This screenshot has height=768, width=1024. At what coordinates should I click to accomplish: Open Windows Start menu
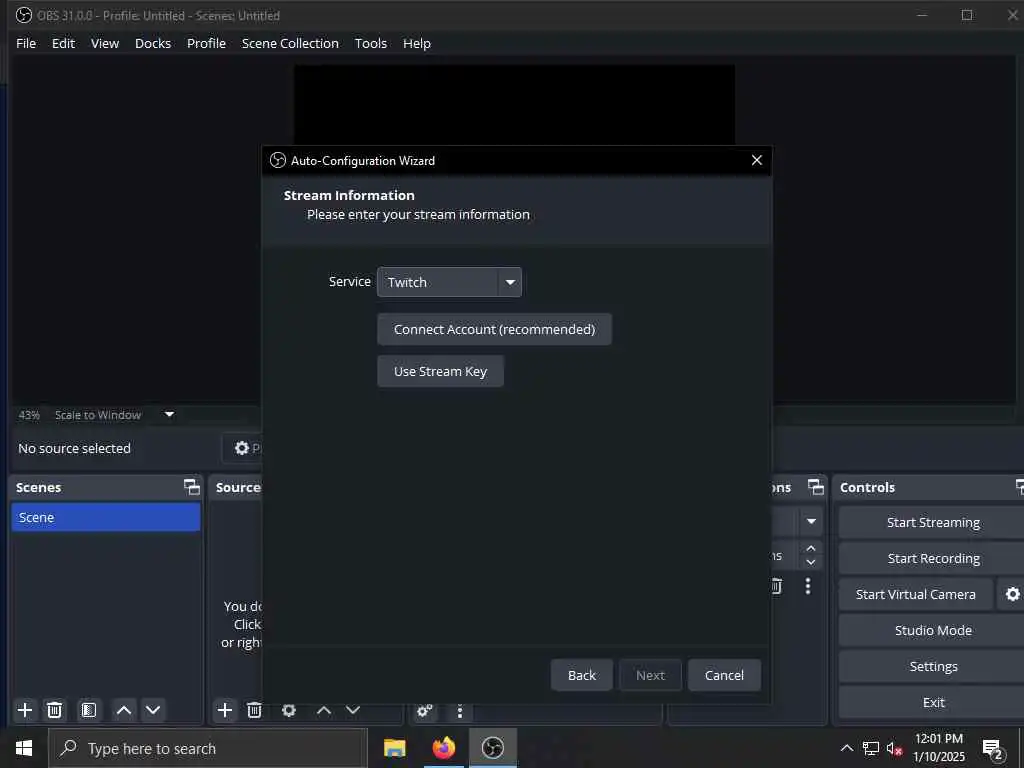click(24, 748)
